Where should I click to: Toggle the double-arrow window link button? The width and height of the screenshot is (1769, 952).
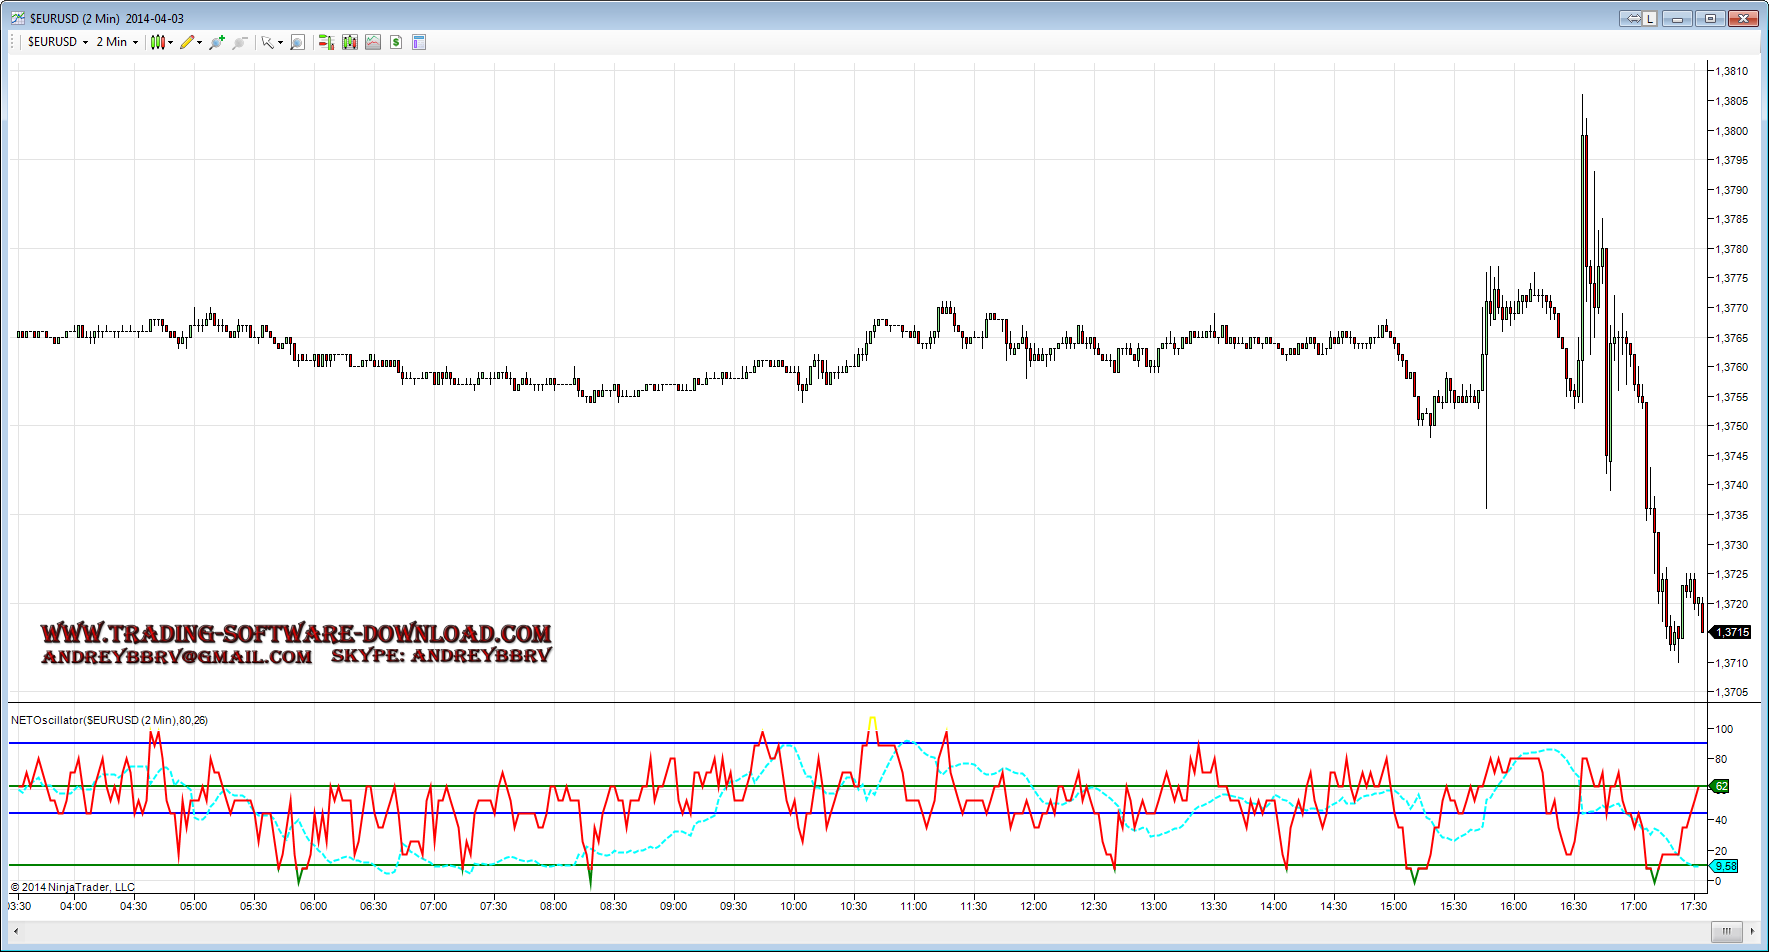tap(1632, 18)
